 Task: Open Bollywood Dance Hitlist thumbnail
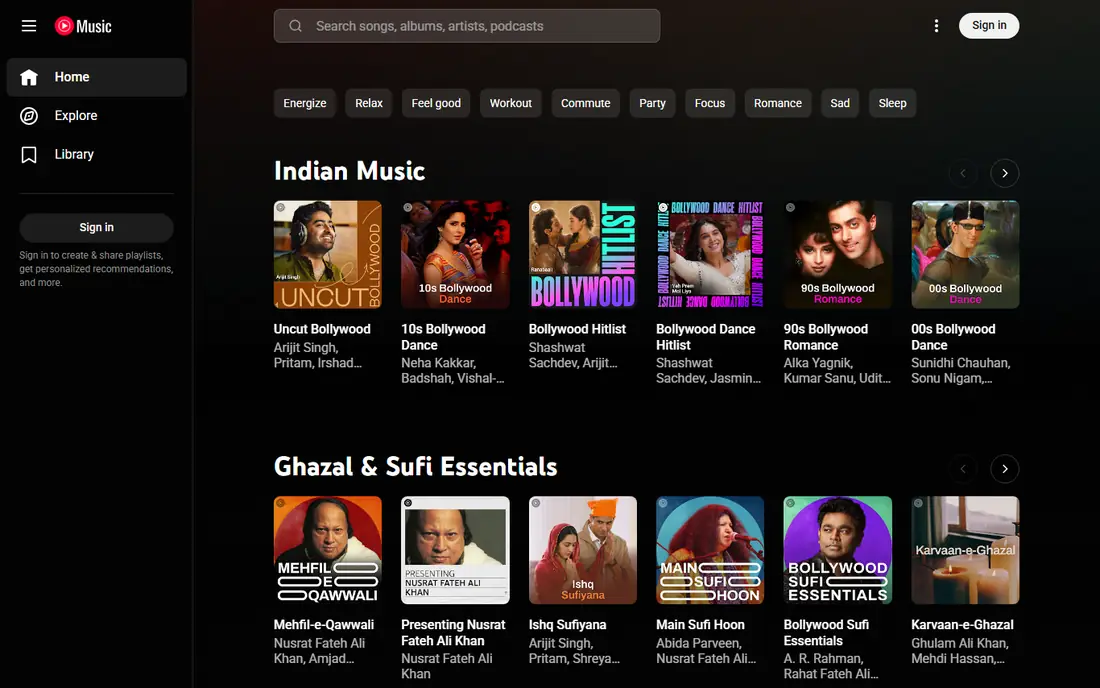click(x=710, y=255)
